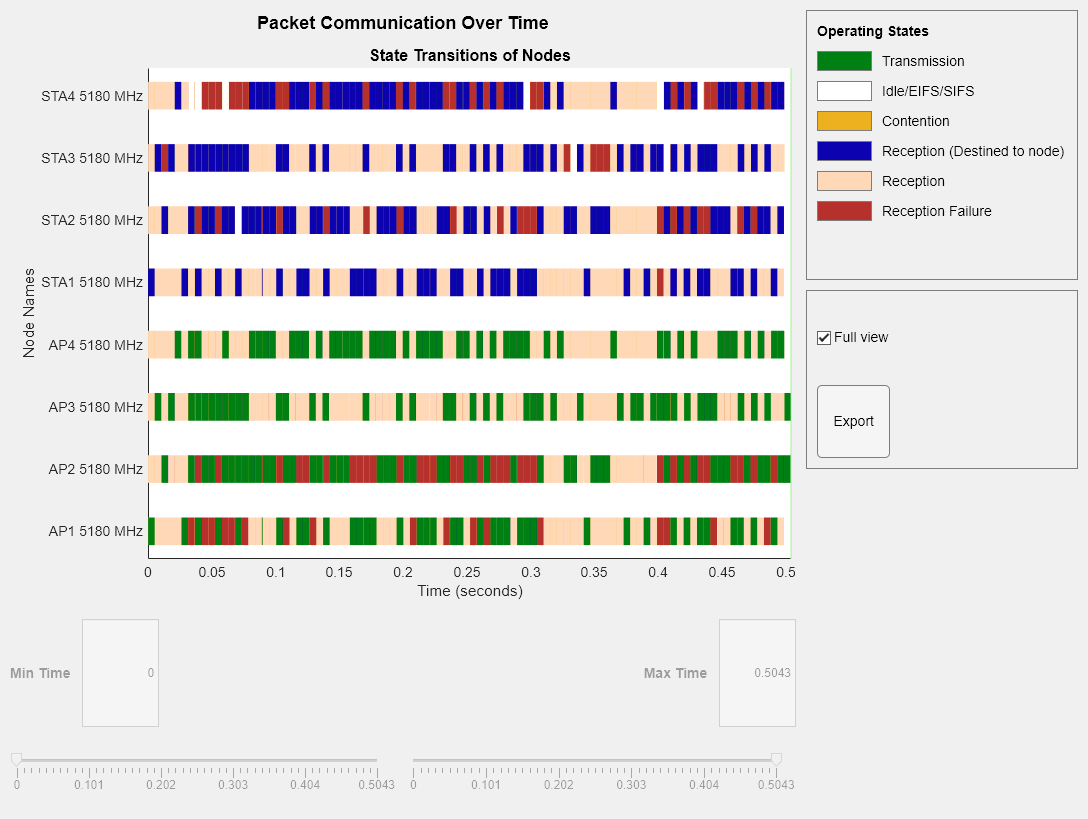Click the blue Reception (Destined to node) swatch
The image size is (1088, 819).
tap(844, 151)
